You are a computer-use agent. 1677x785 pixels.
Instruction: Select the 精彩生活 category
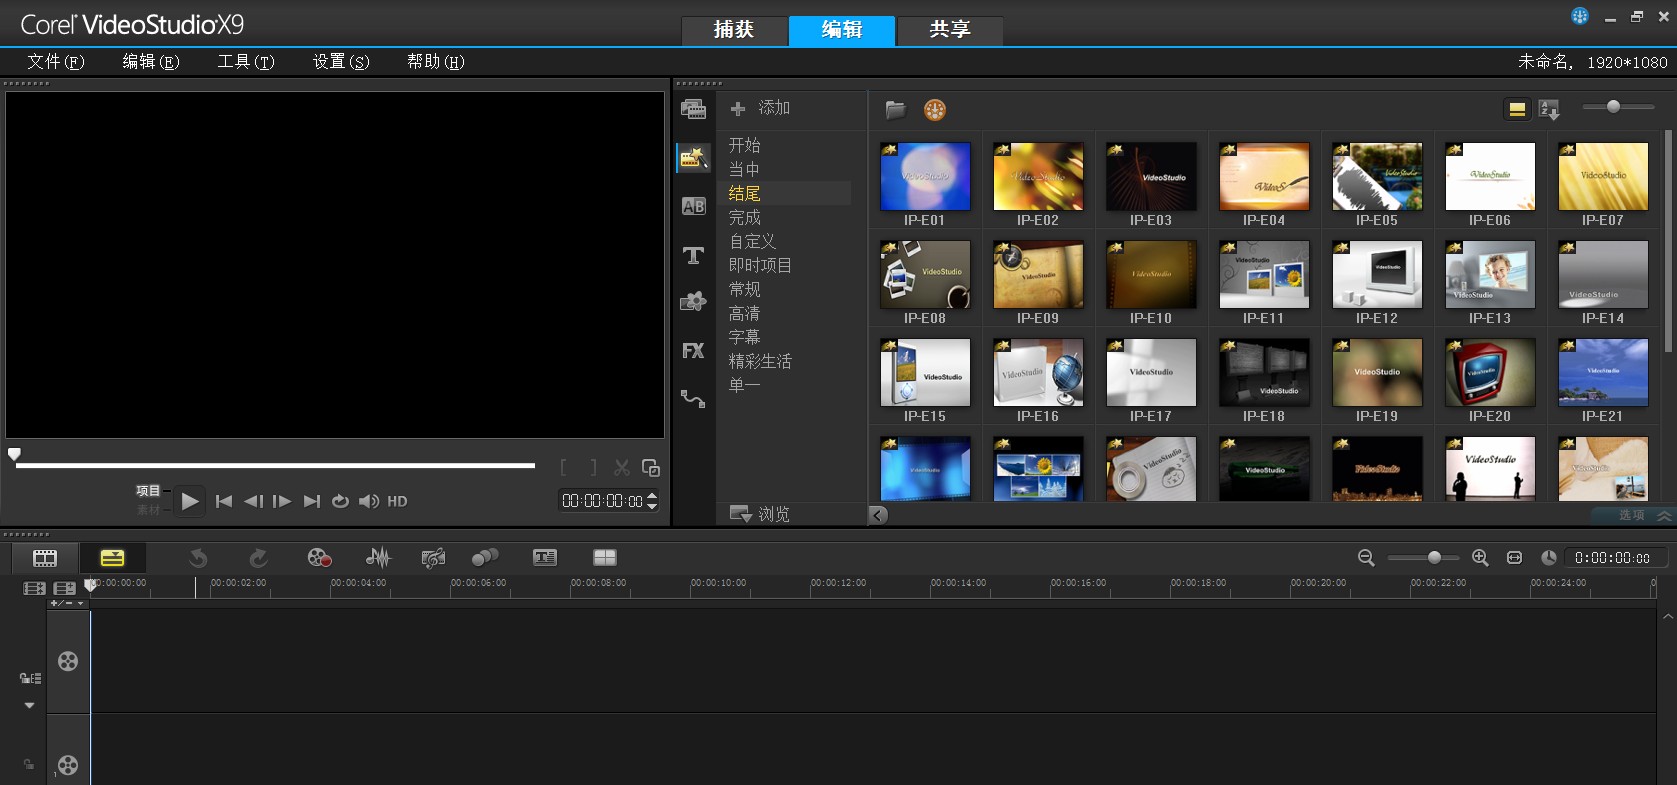[760, 361]
